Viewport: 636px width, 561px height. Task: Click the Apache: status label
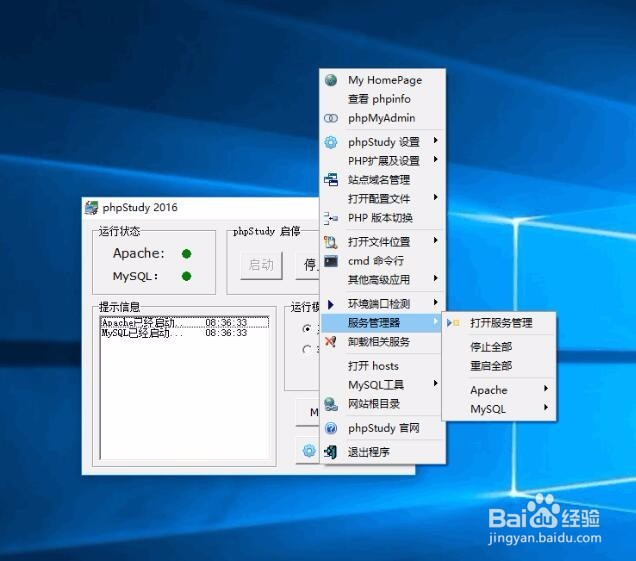(x=139, y=253)
